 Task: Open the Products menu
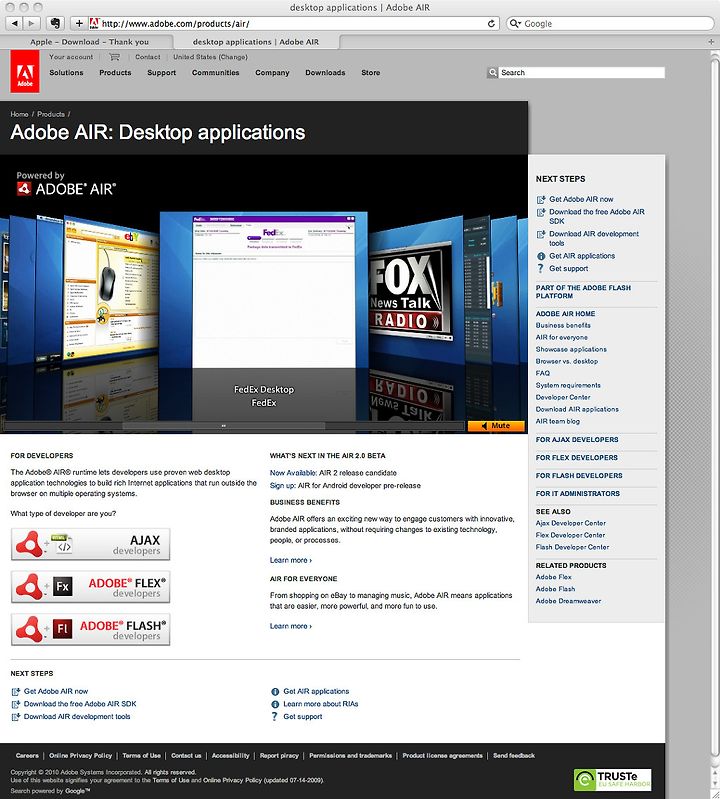pyautogui.click(x=115, y=73)
